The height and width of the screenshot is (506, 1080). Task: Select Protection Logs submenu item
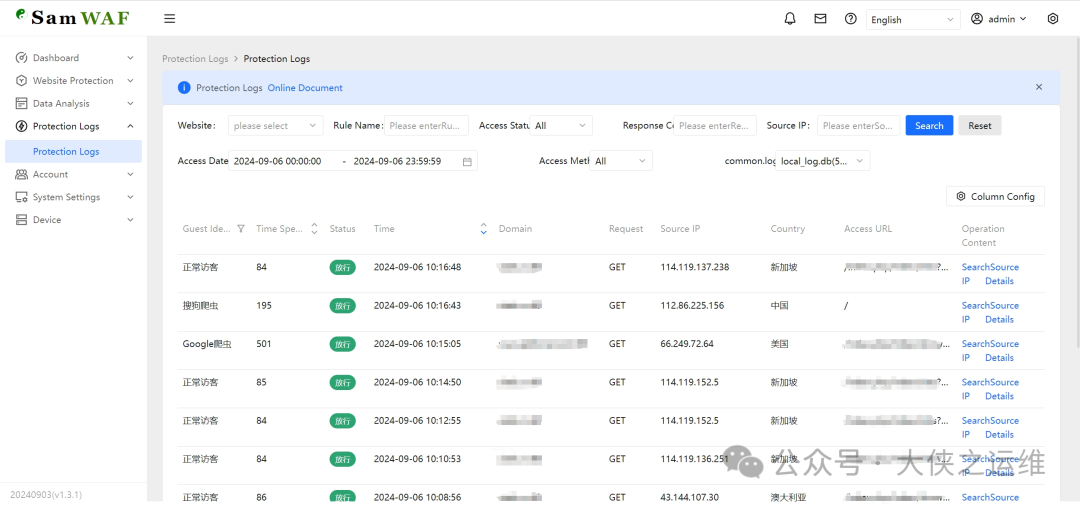66,152
